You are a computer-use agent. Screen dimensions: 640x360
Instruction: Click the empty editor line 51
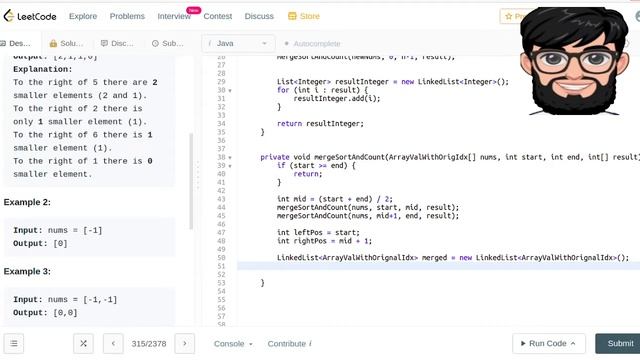click(x=438, y=266)
